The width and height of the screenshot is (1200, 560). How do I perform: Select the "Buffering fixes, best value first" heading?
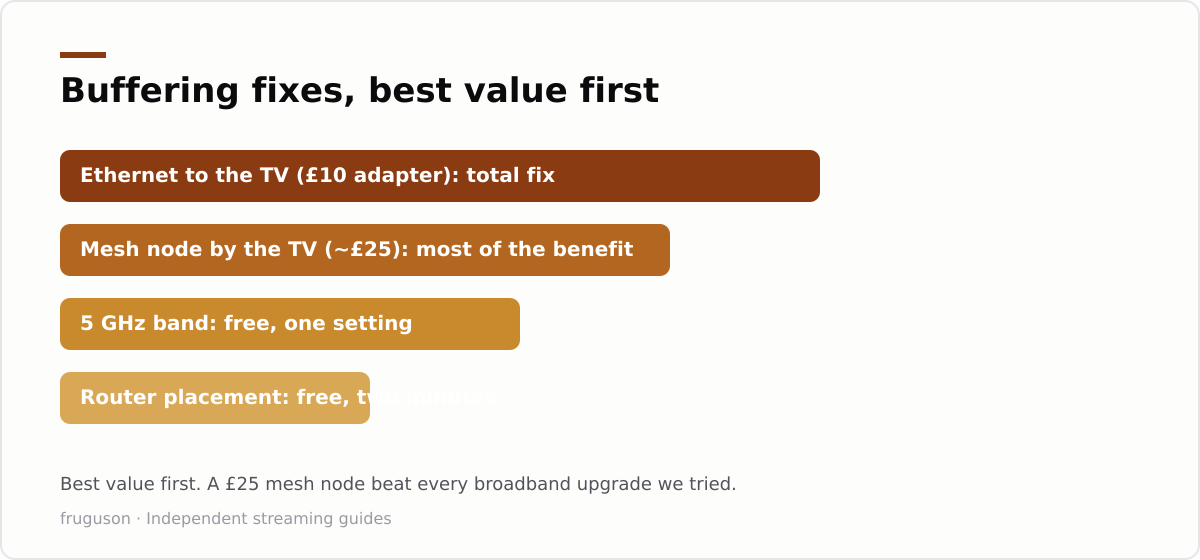point(359,91)
